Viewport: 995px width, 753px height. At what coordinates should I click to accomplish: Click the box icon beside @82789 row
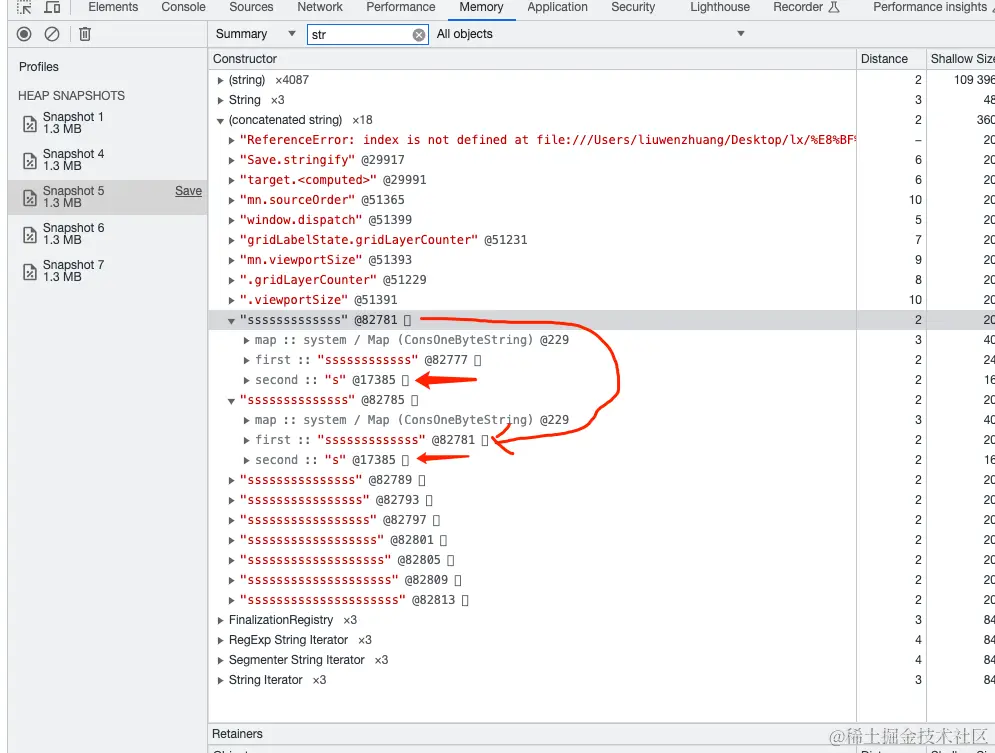[421, 480]
